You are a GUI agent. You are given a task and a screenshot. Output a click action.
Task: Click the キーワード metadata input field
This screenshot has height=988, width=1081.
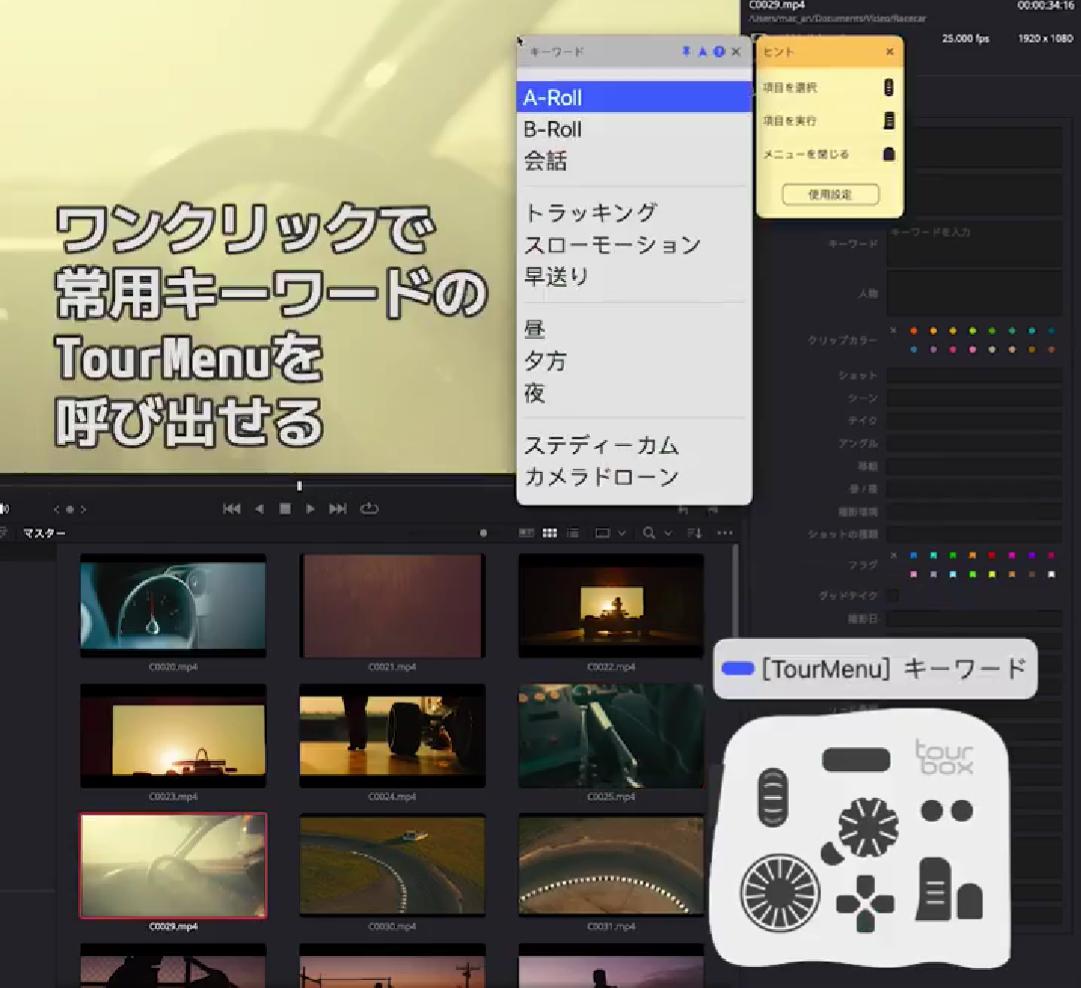click(x=974, y=244)
